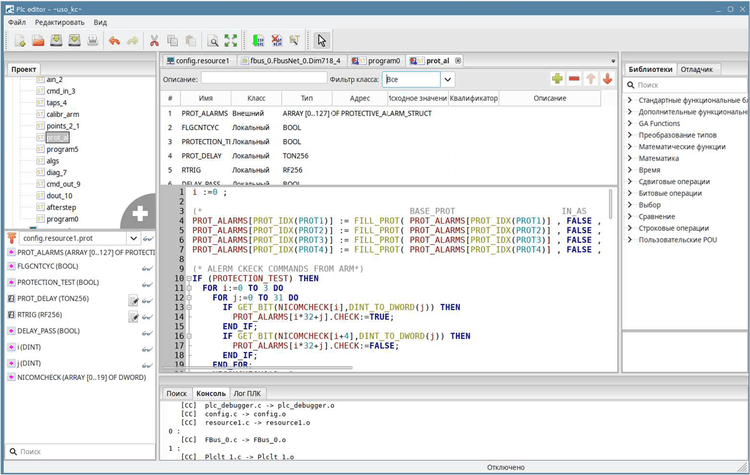Viewport: 750px width, 475px height.
Task: Click debug glasses for DELAY_PASS (BOOL)
Action: [x=147, y=333]
